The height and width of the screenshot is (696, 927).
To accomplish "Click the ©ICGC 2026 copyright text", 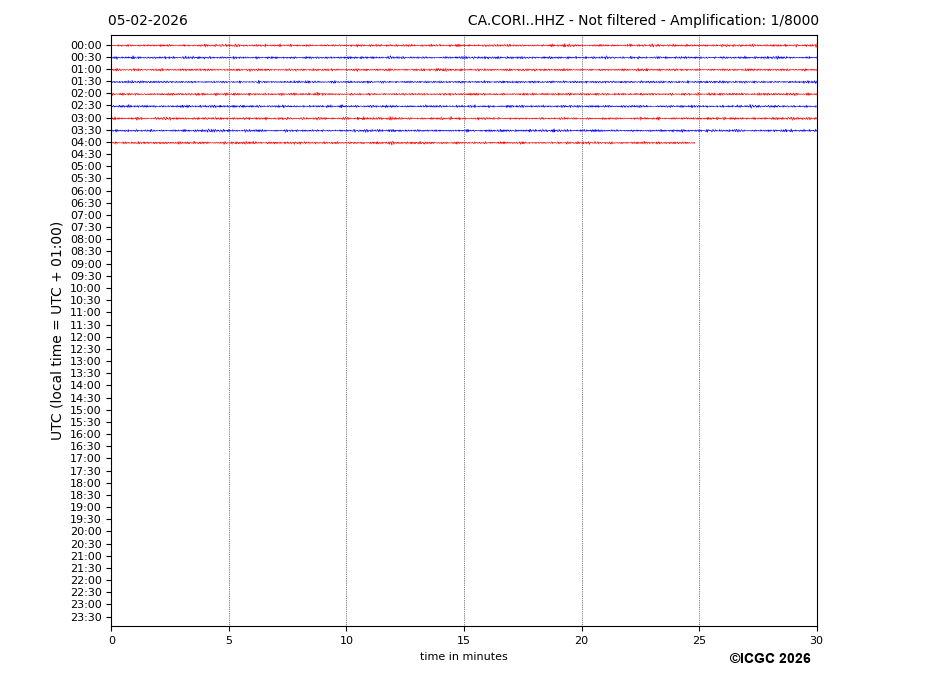I will (x=769, y=659).
